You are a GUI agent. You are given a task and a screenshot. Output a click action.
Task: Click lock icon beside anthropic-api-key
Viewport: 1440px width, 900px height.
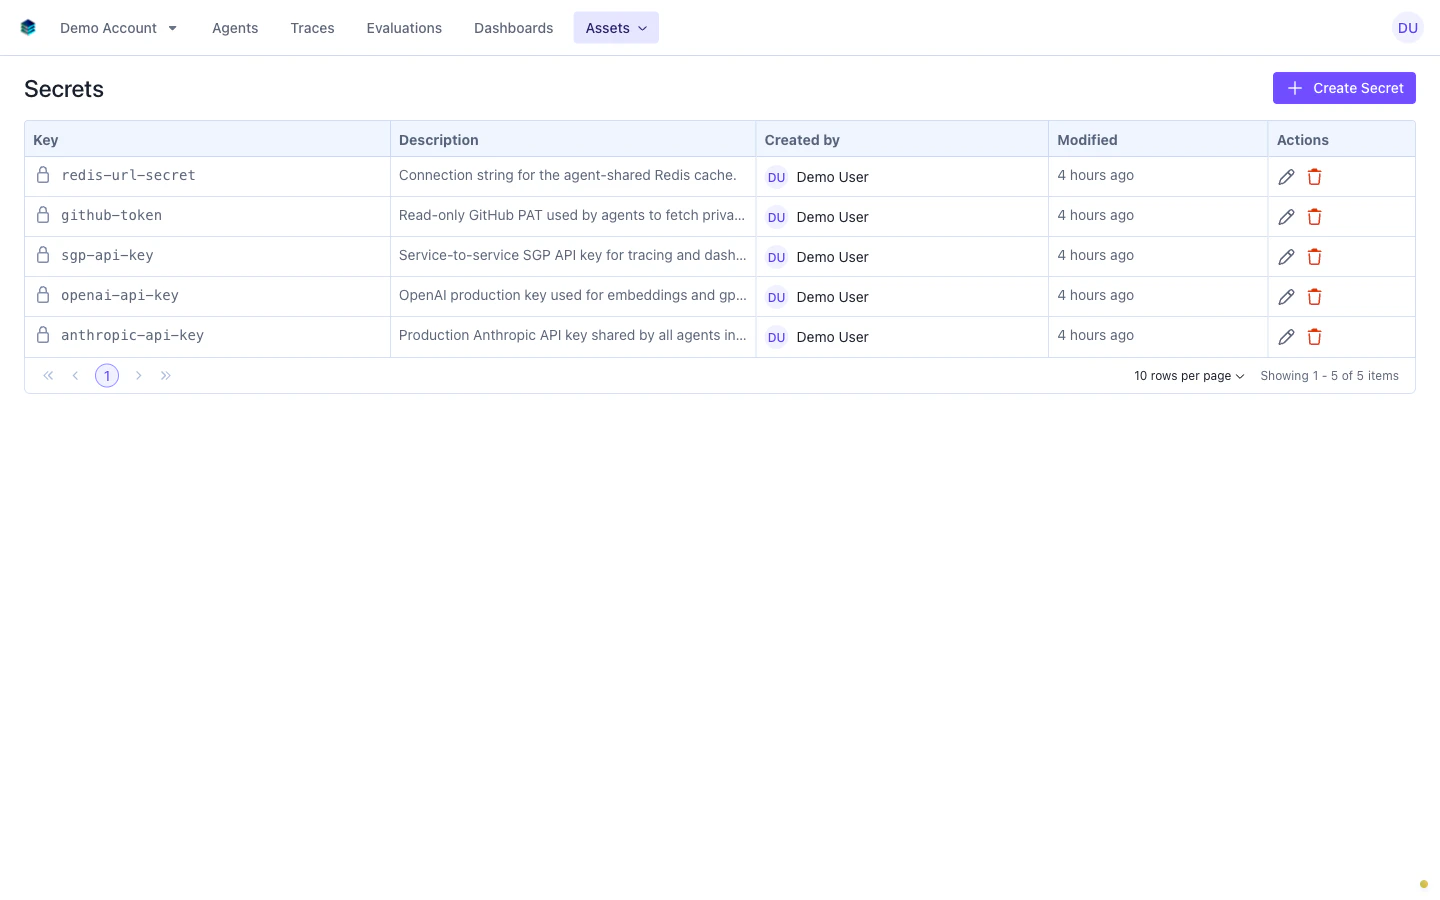43,335
